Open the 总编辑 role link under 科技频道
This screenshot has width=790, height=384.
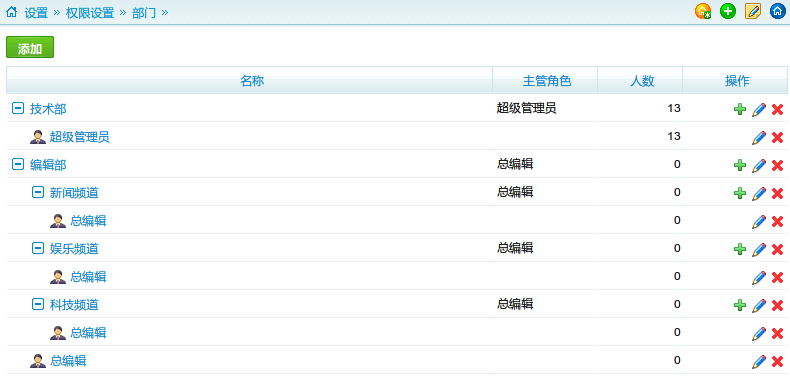(88, 333)
